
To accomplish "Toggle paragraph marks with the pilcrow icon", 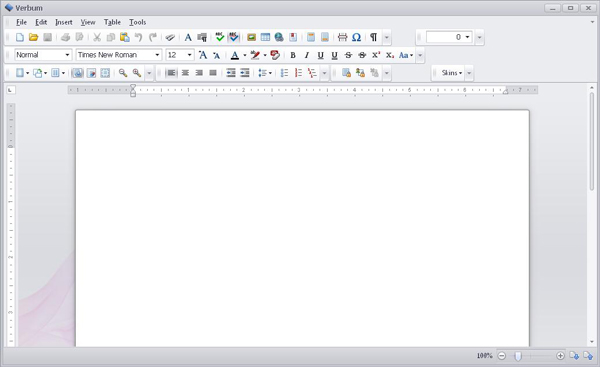I will (373, 37).
